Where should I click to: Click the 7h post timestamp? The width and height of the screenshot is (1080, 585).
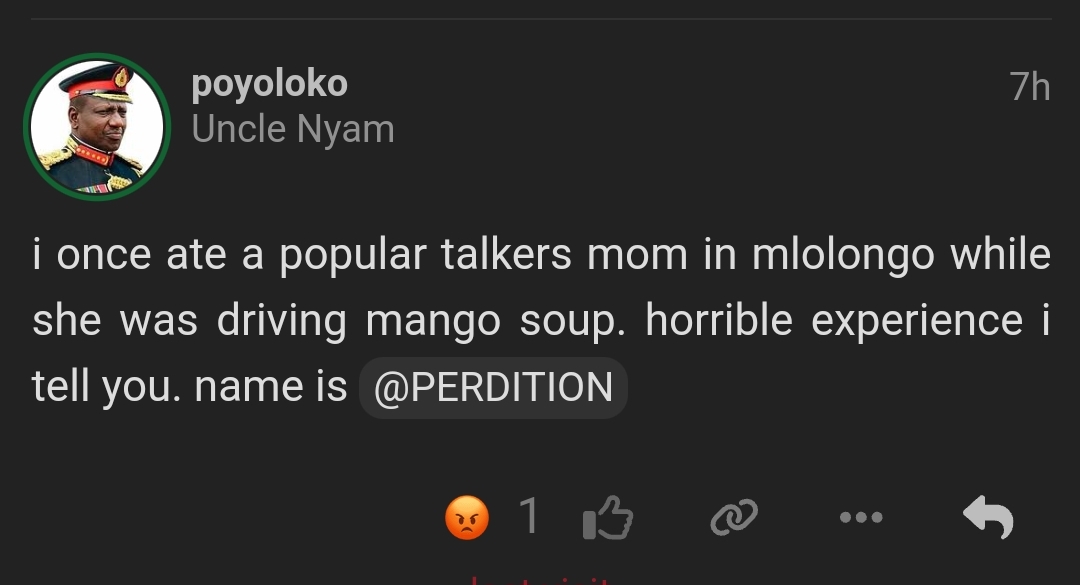pos(1030,88)
